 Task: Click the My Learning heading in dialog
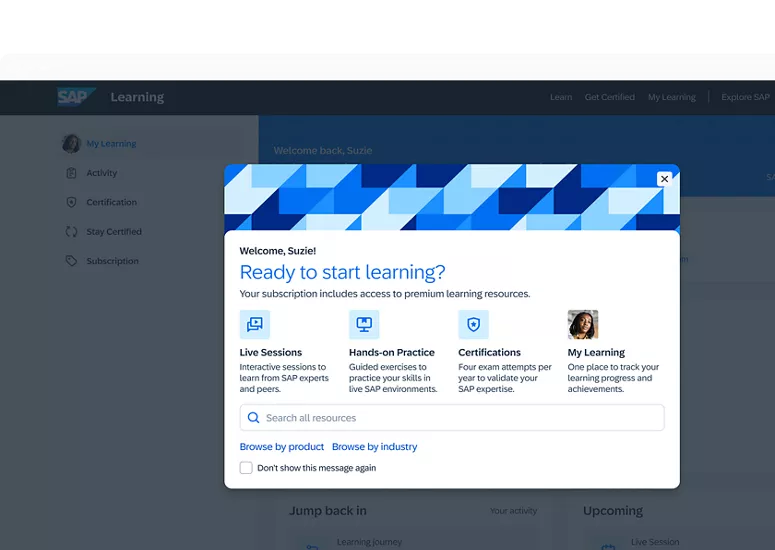596,352
